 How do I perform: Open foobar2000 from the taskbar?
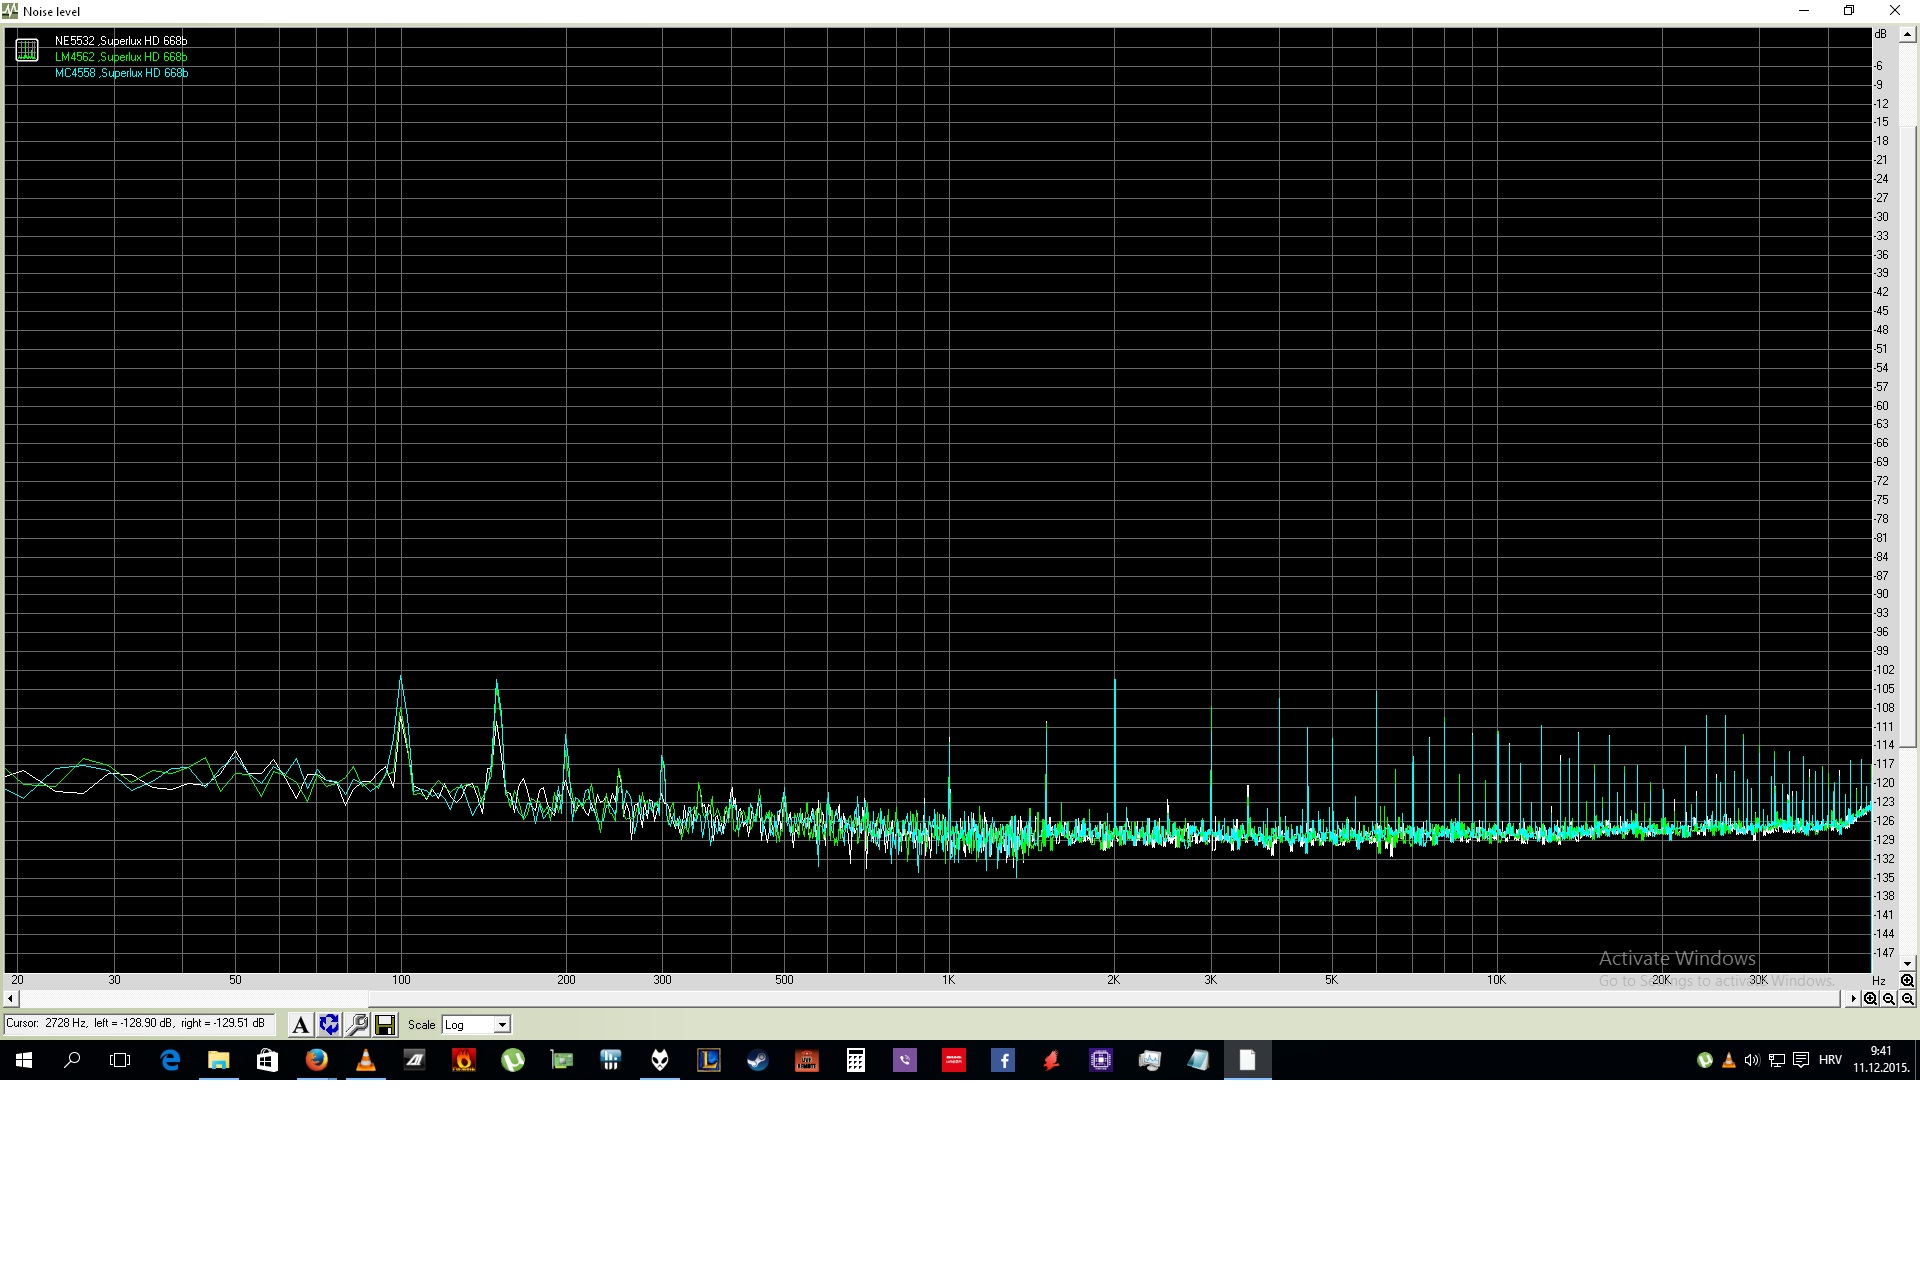[660, 1060]
